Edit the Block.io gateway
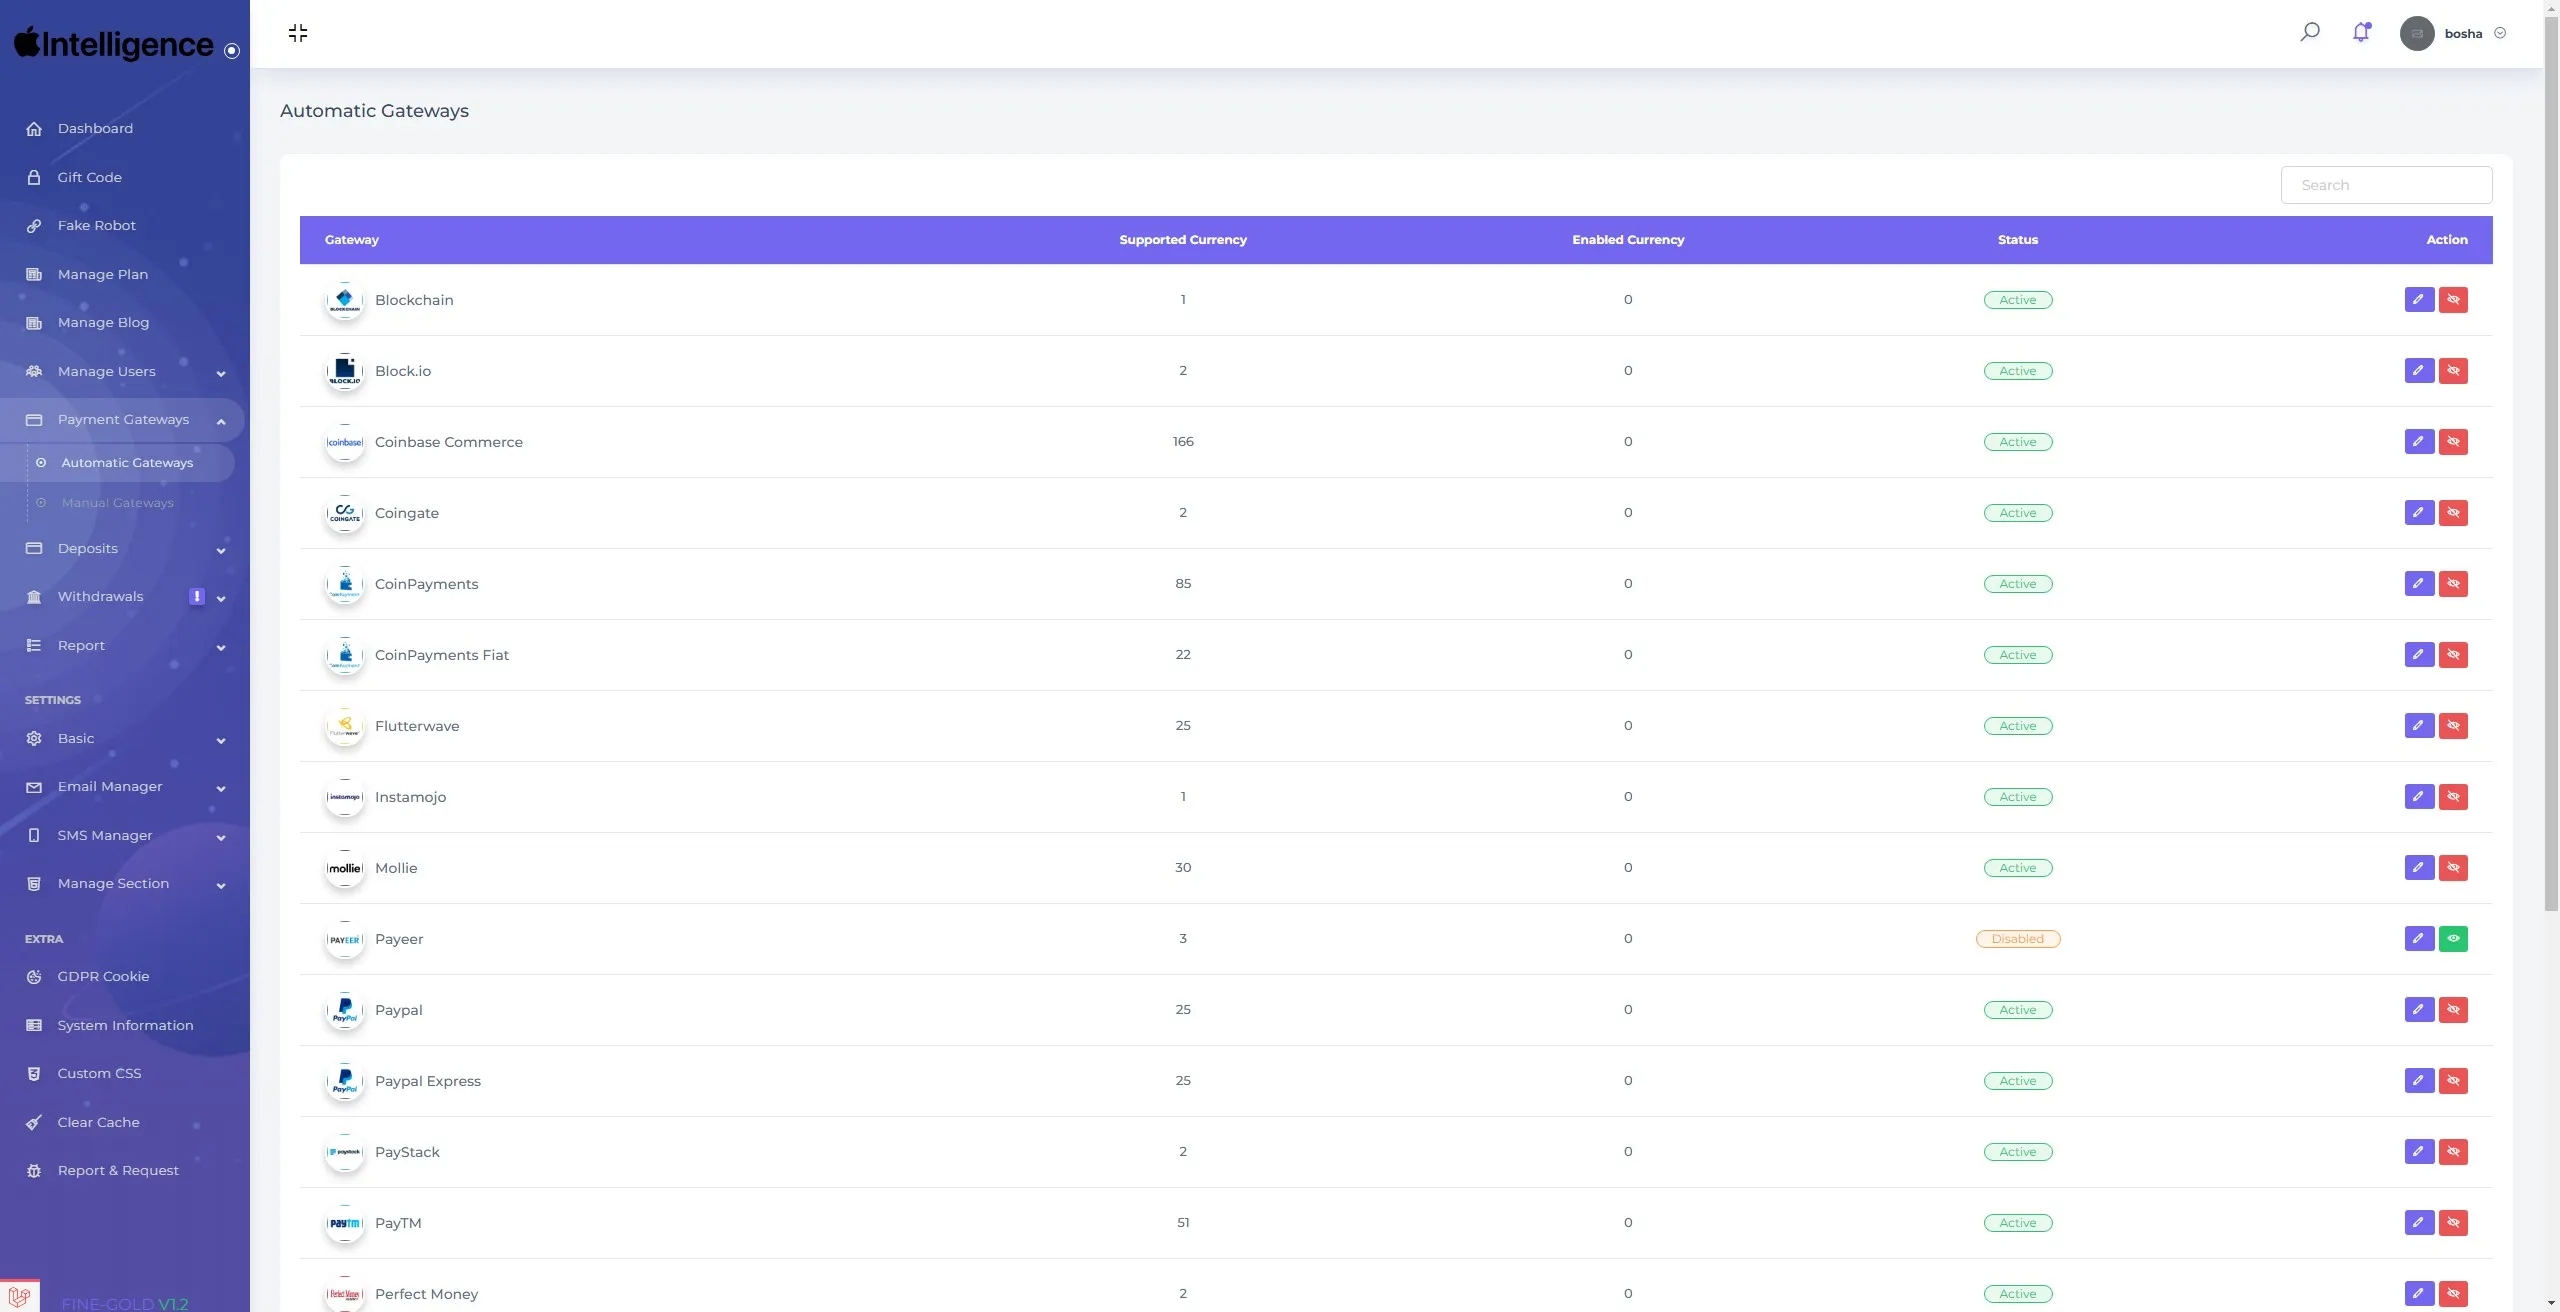The height and width of the screenshot is (1312, 2560). coord(2419,371)
